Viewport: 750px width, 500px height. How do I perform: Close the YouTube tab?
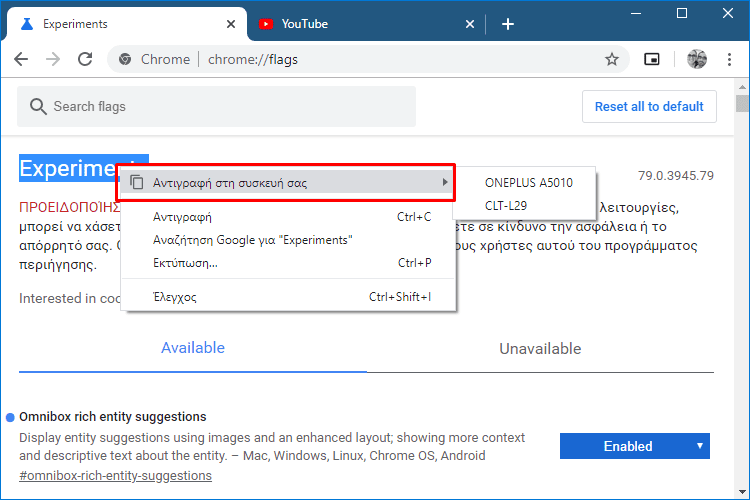pos(470,24)
